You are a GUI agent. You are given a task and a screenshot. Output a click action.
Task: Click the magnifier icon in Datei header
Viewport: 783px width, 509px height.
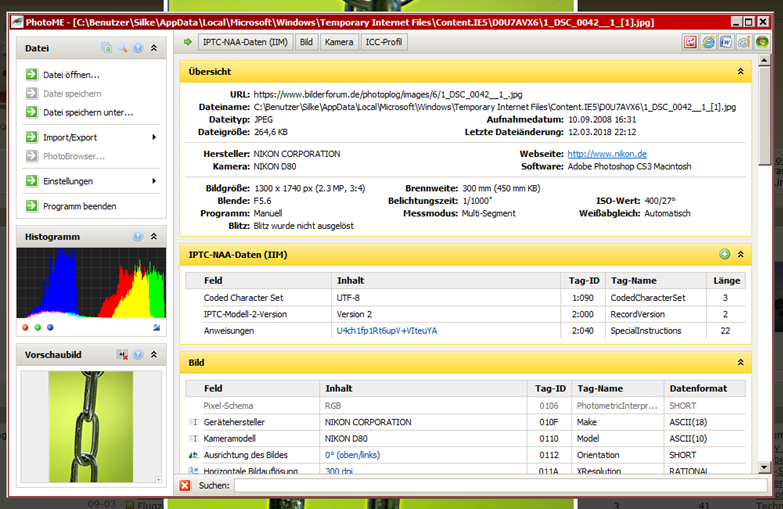[x=122, y=47]
